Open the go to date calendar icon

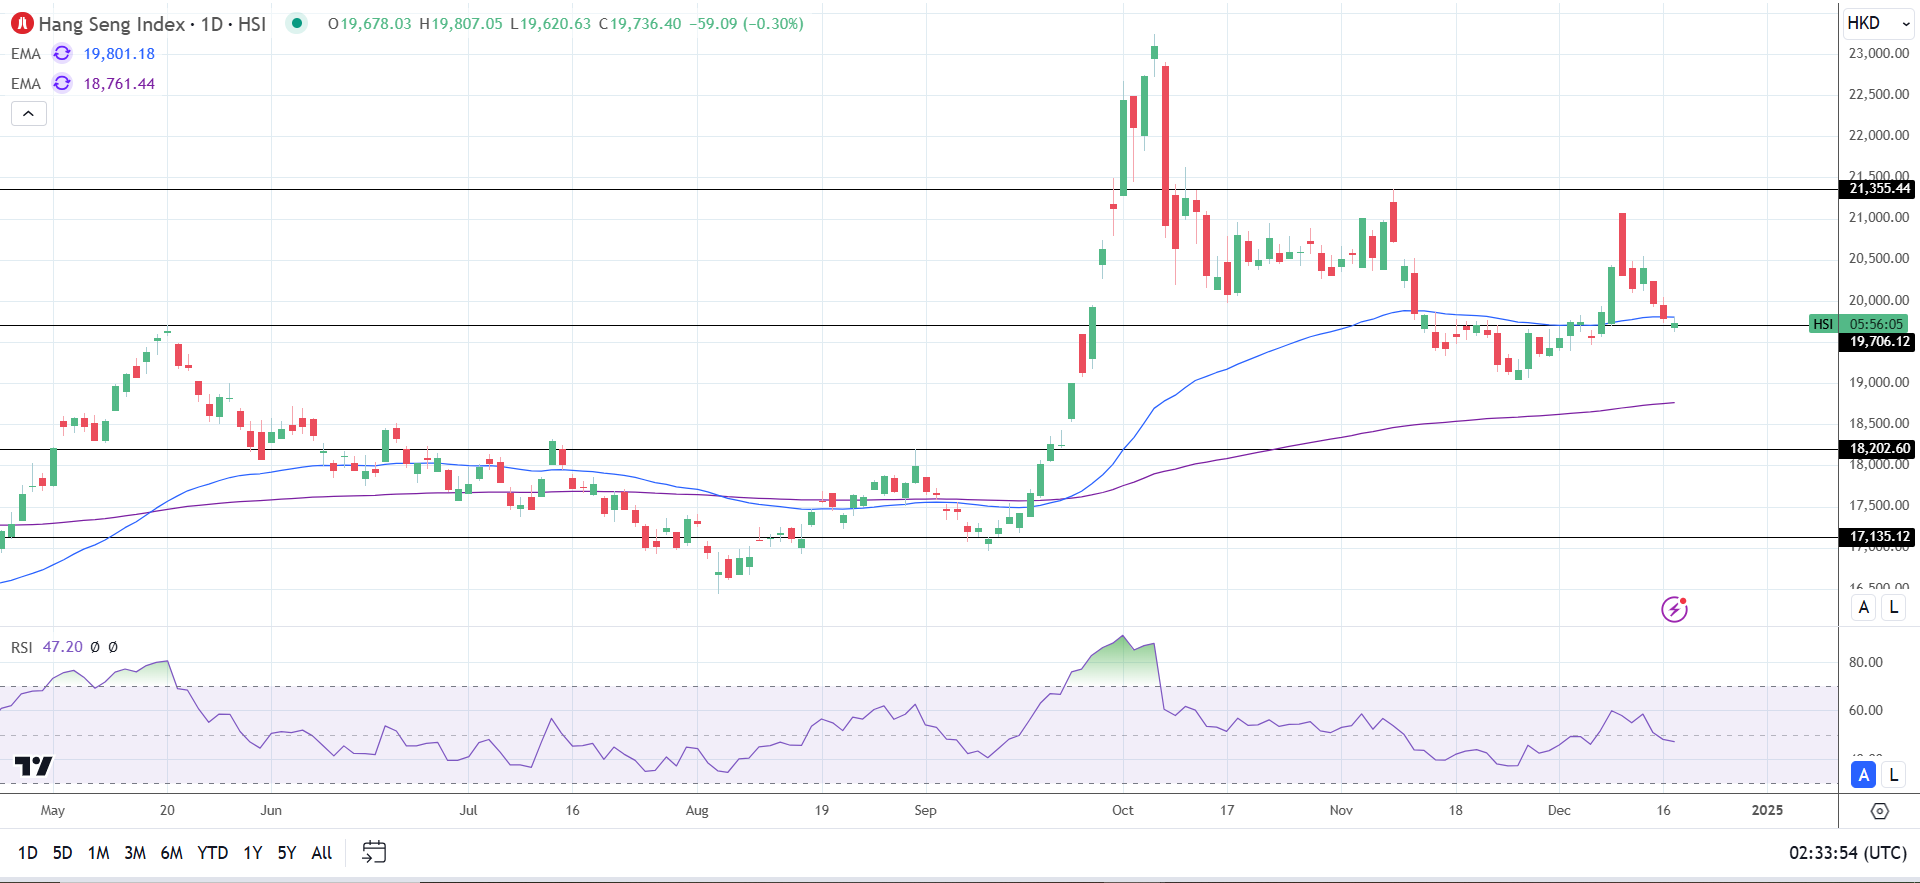[374, 852]
